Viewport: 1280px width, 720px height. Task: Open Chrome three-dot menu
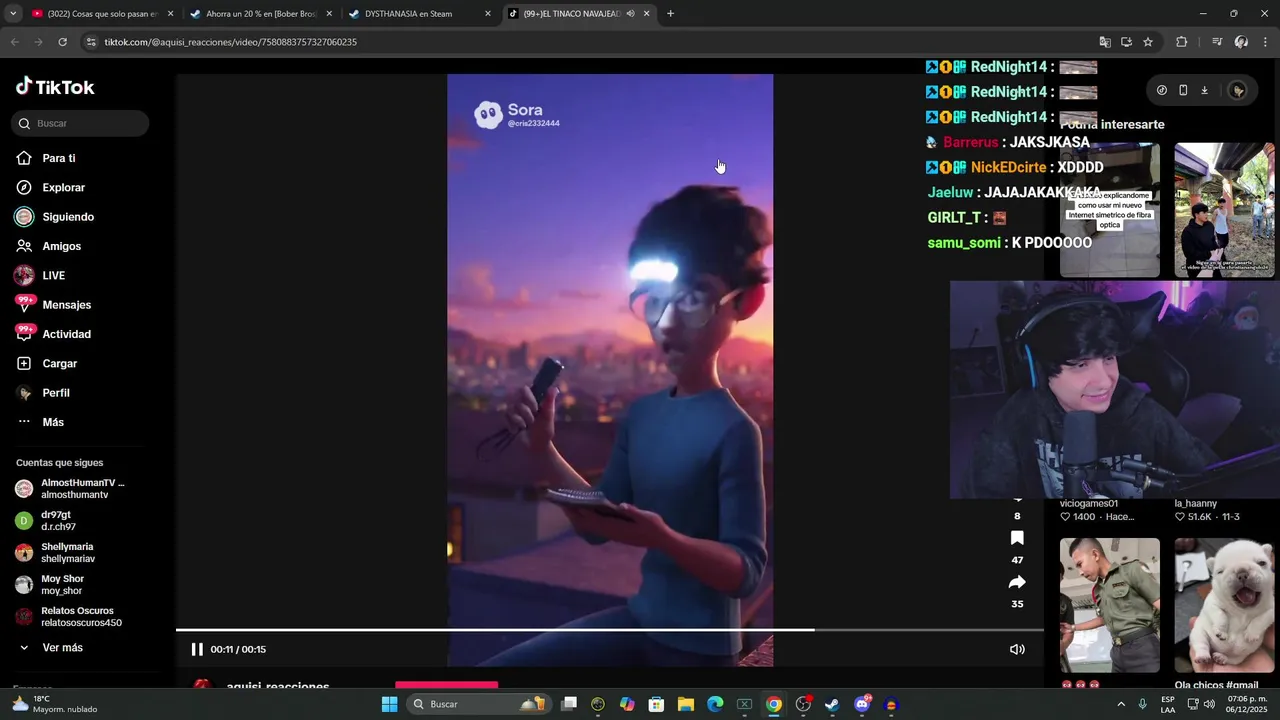(1266, 42)
